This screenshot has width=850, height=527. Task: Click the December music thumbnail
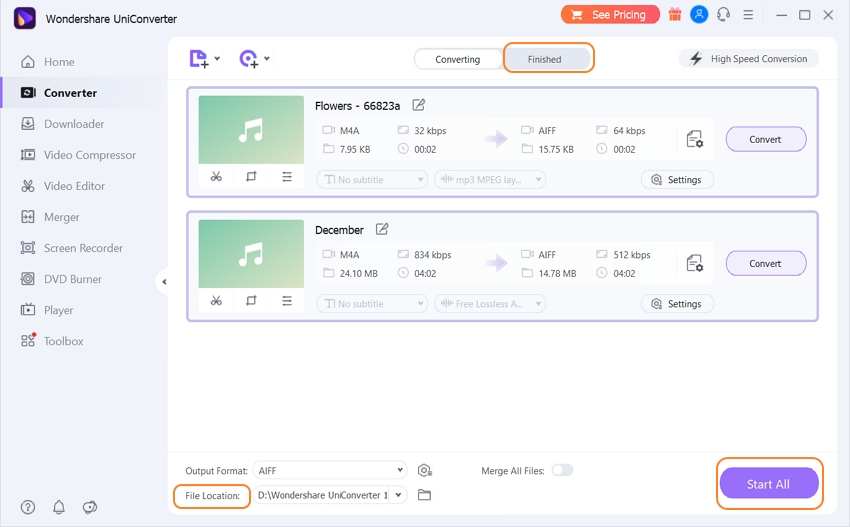251,254
